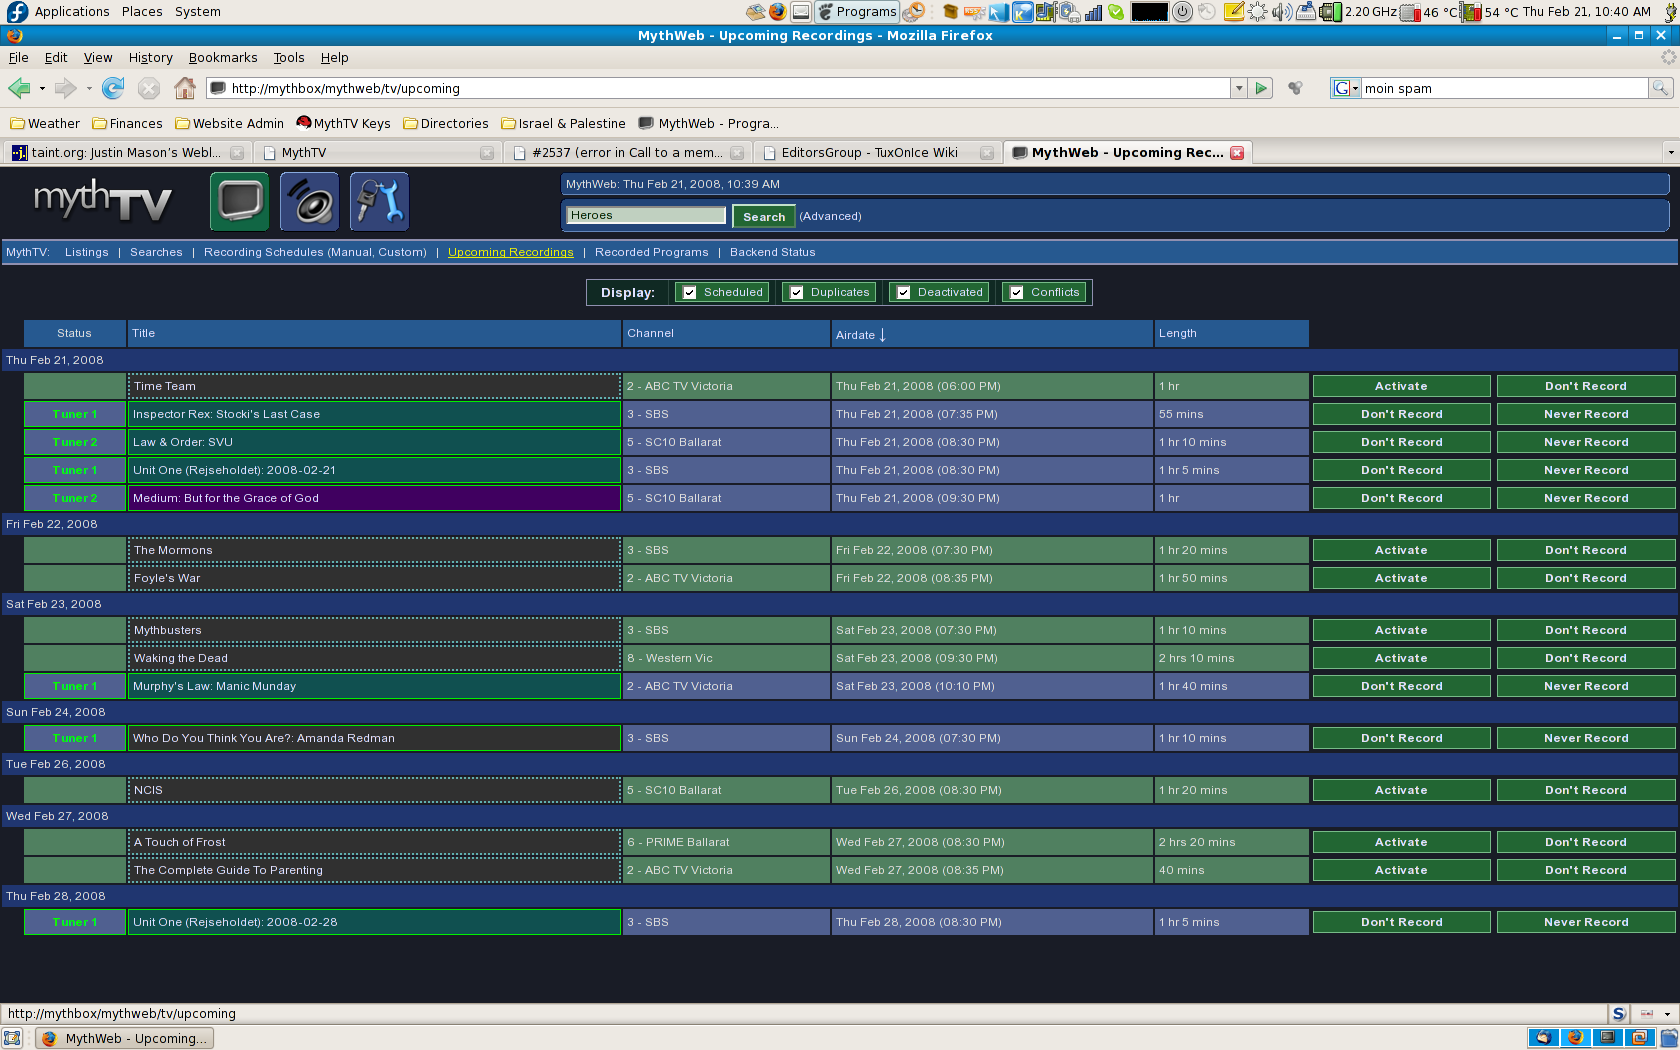This screenshot has height=1050, width=1680.
Task: Open the Bookmarks menu
Action: click(x=222, y=58)
